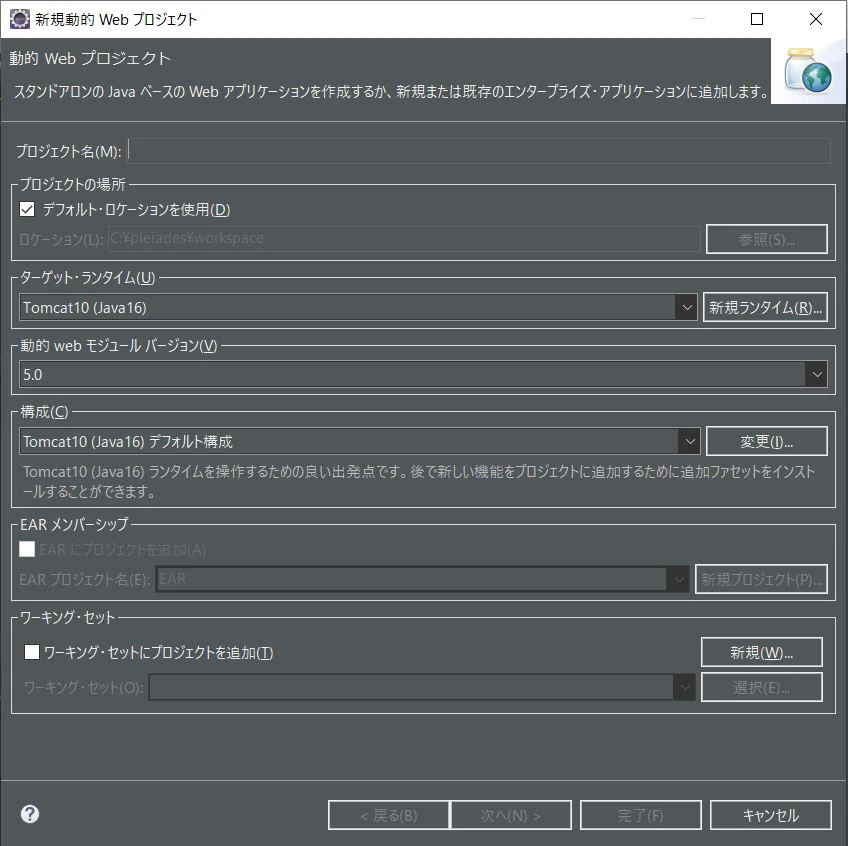Click the 完了(F) finish button

641,815
